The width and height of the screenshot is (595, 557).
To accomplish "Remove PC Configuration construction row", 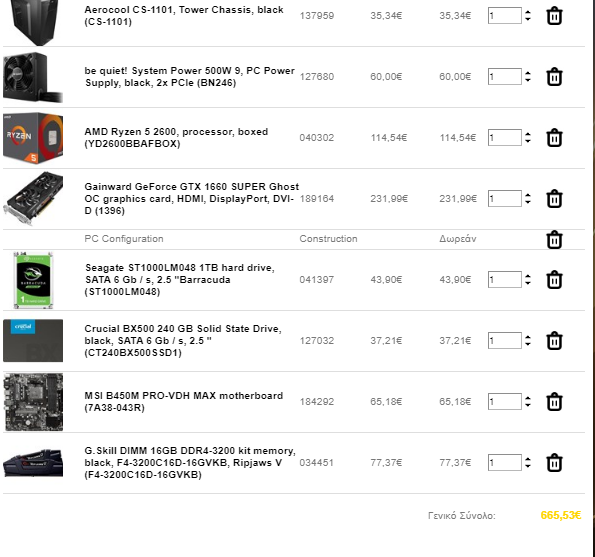I will pos(554,239).
